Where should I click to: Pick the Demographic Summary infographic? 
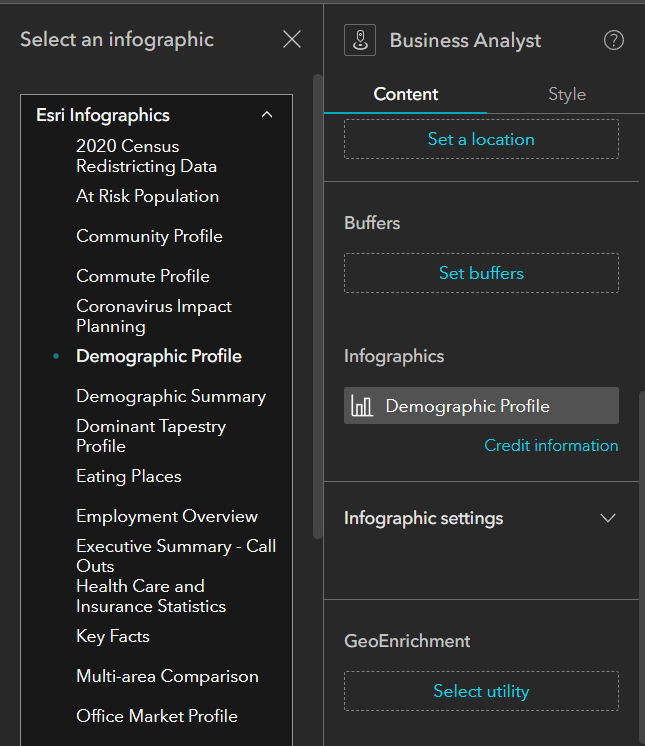[x=171, y=396]
